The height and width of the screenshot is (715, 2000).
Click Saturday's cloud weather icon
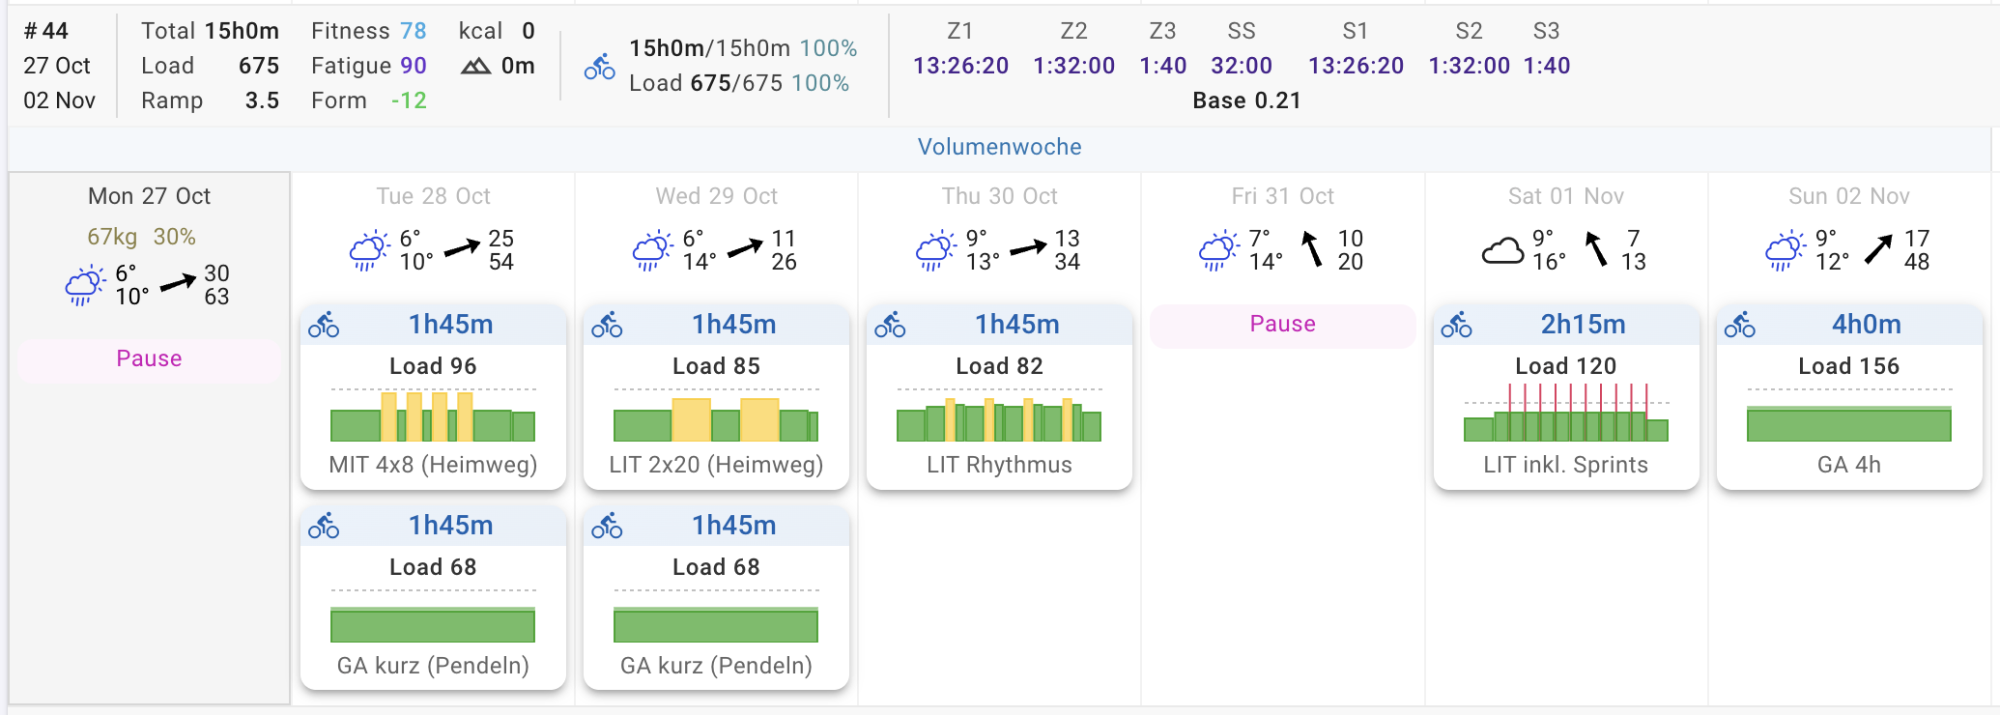click(1502, 250)
